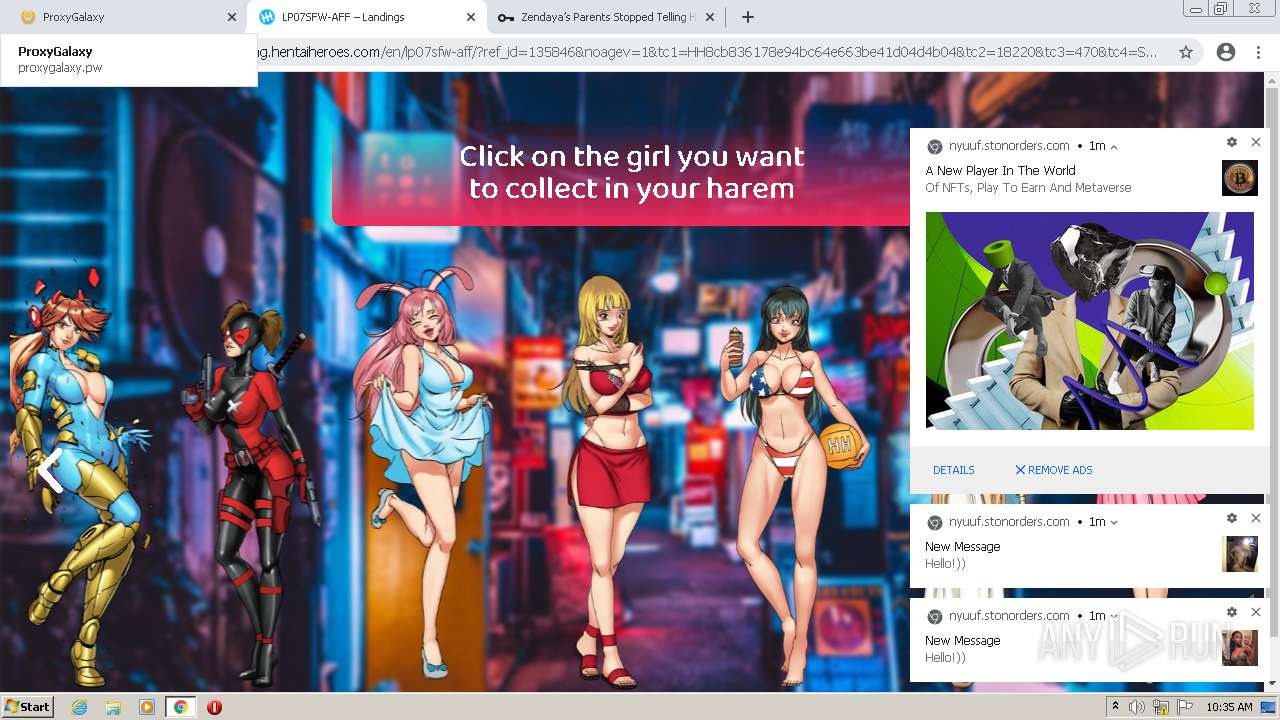
Task: Click the red Opera-style taskbar icon
Action: (214, 707)
